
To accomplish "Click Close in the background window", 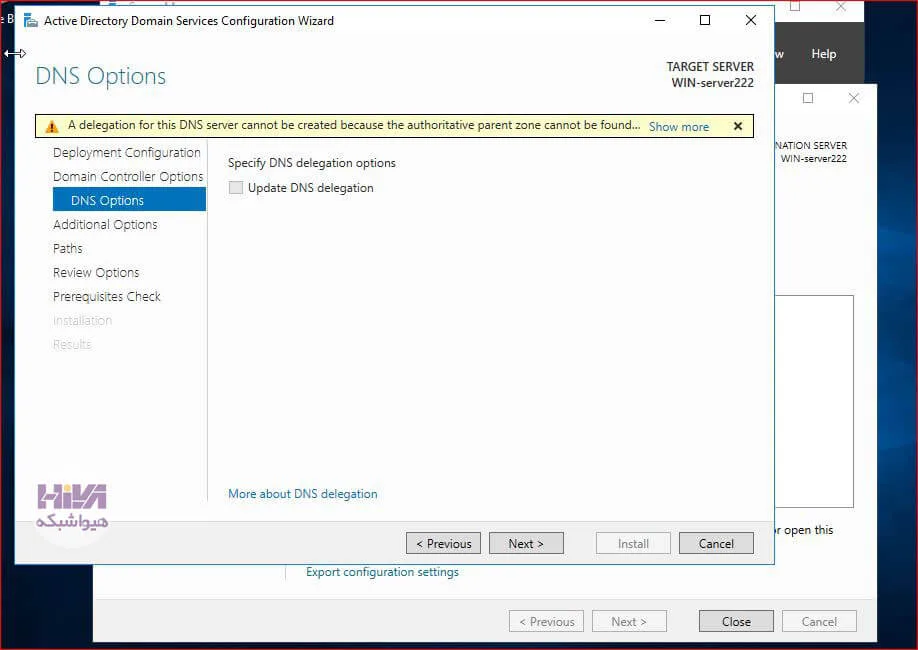I will click(736, 621).
